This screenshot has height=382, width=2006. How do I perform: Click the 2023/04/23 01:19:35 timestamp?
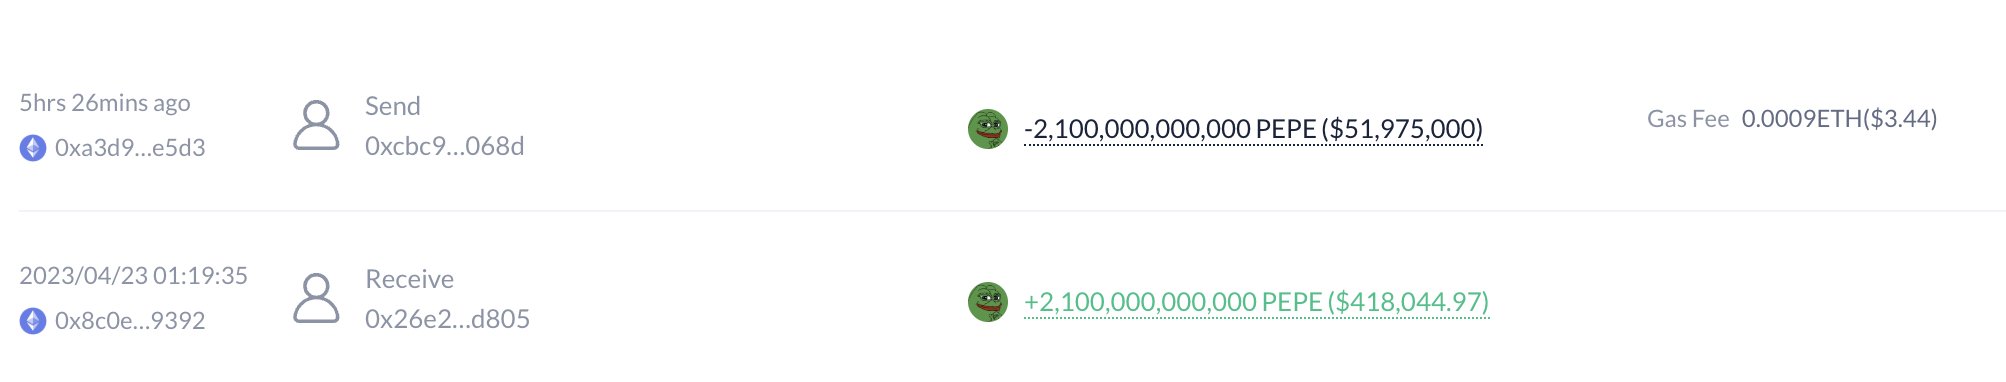(x=134, y=276)
